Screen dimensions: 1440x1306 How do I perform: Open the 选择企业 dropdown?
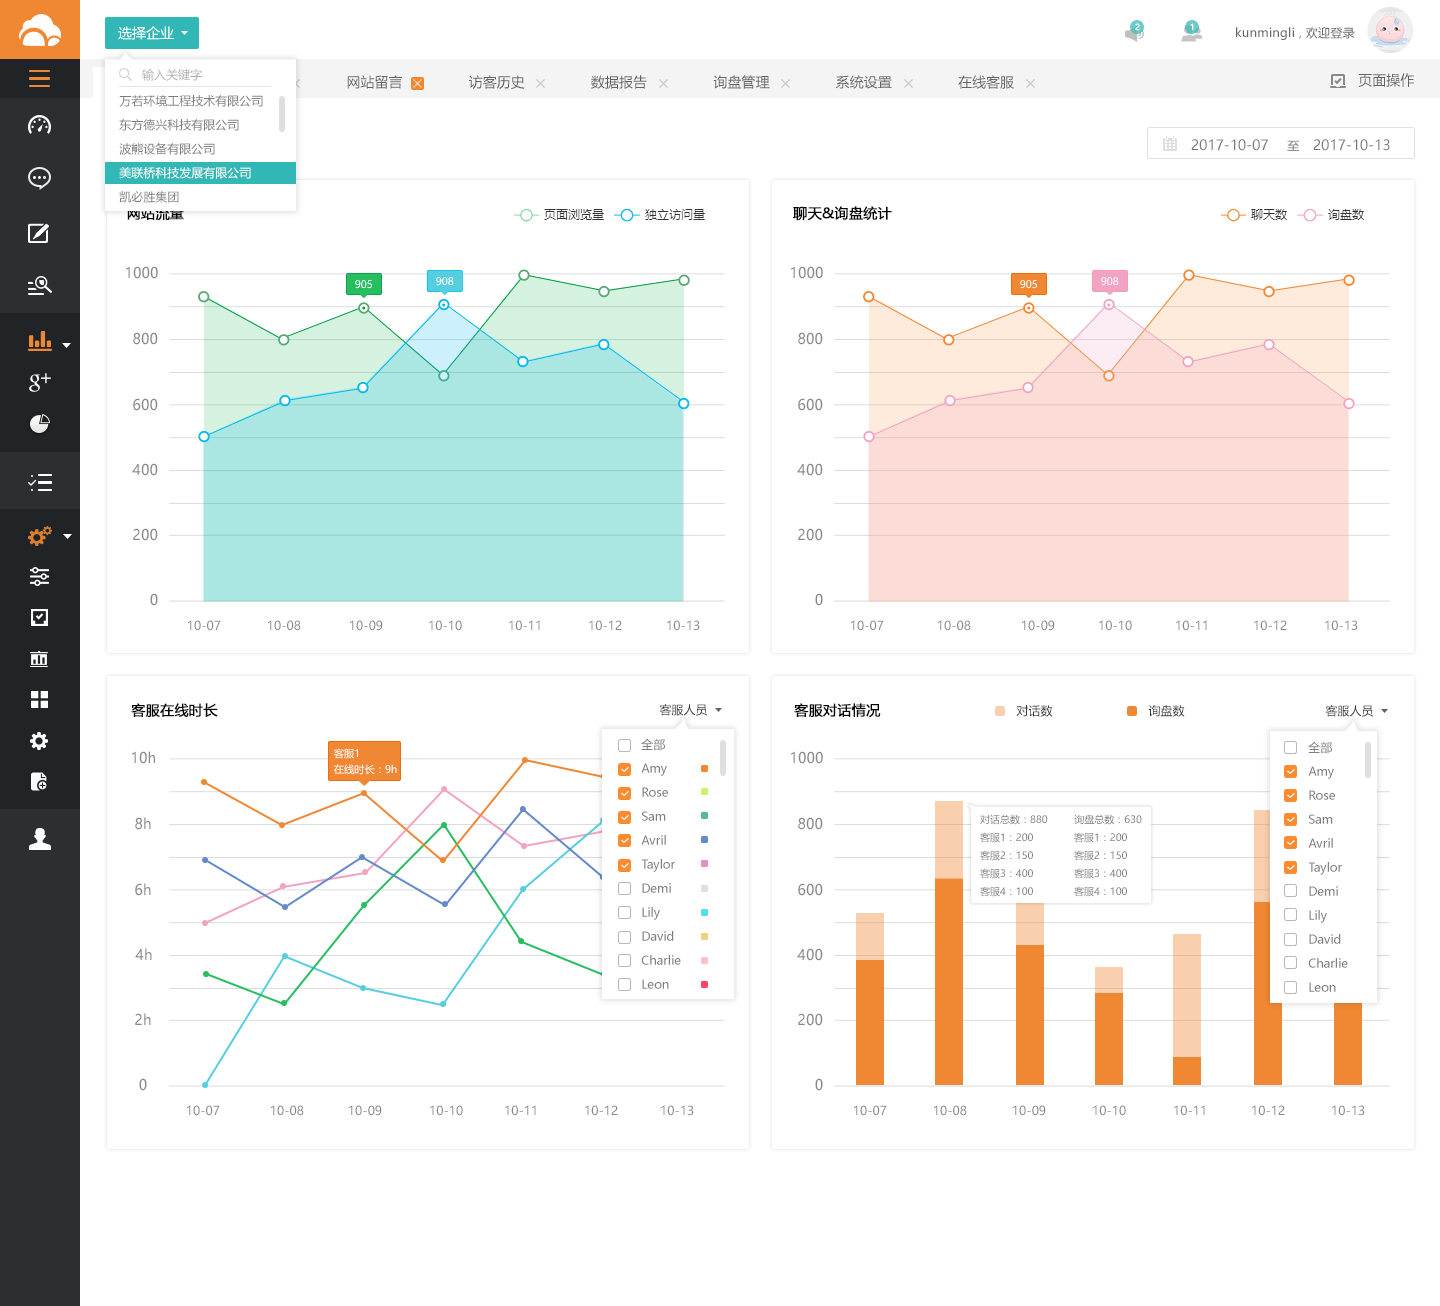(x=152, y=33)
